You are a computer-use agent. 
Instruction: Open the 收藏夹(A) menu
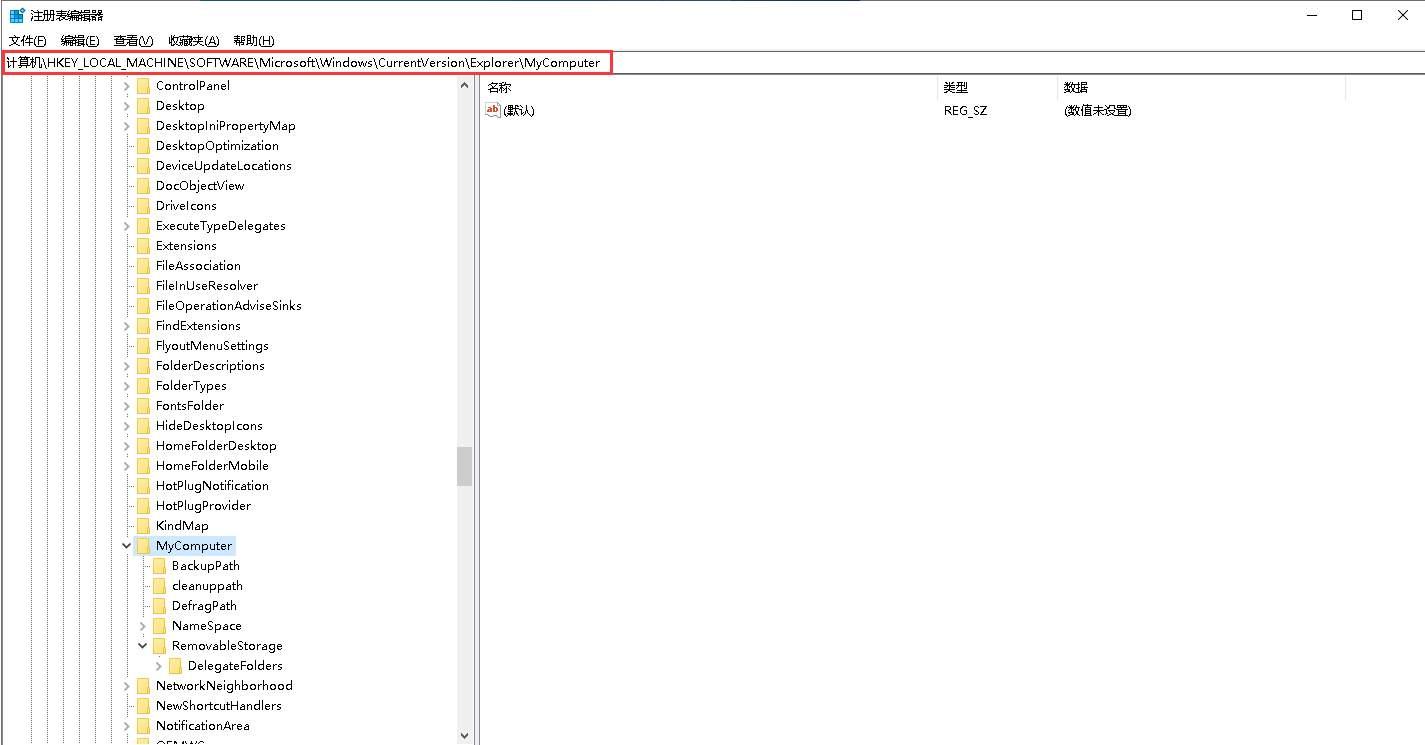(x=193, y=40)
